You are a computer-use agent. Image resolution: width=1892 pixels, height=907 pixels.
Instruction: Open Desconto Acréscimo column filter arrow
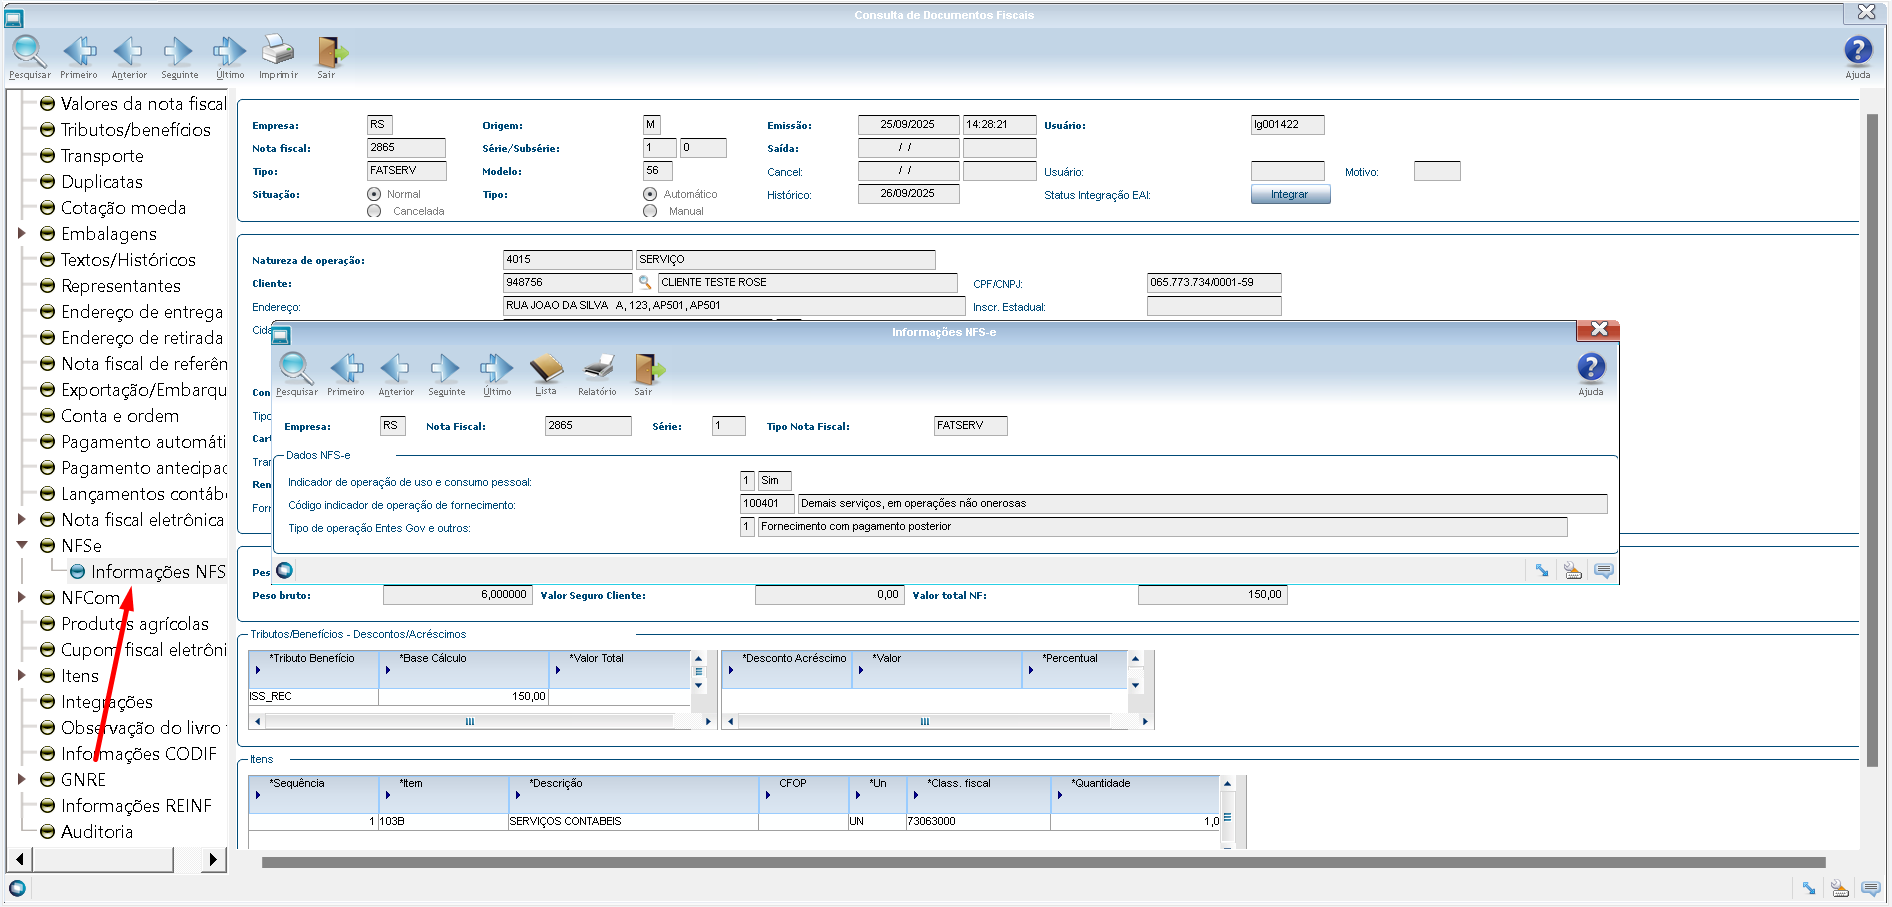731,670
